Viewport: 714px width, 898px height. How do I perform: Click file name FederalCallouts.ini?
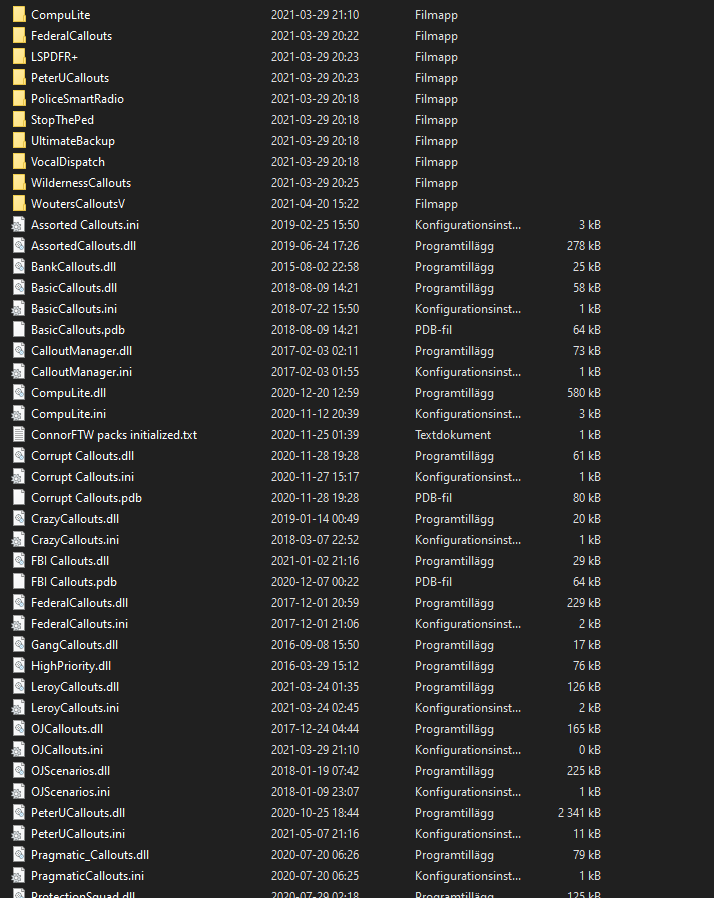80,624
